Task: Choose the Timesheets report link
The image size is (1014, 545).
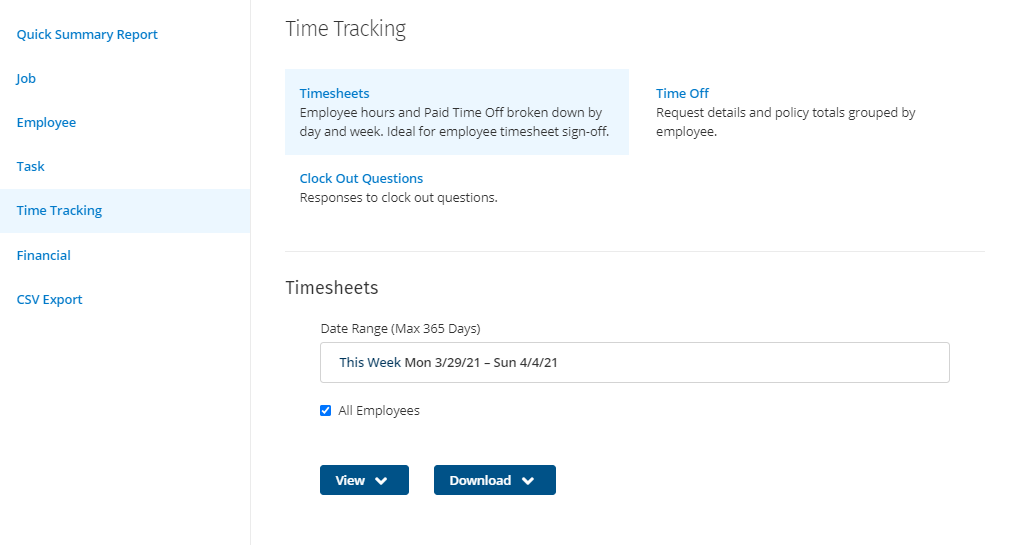Action: (334, 94)
